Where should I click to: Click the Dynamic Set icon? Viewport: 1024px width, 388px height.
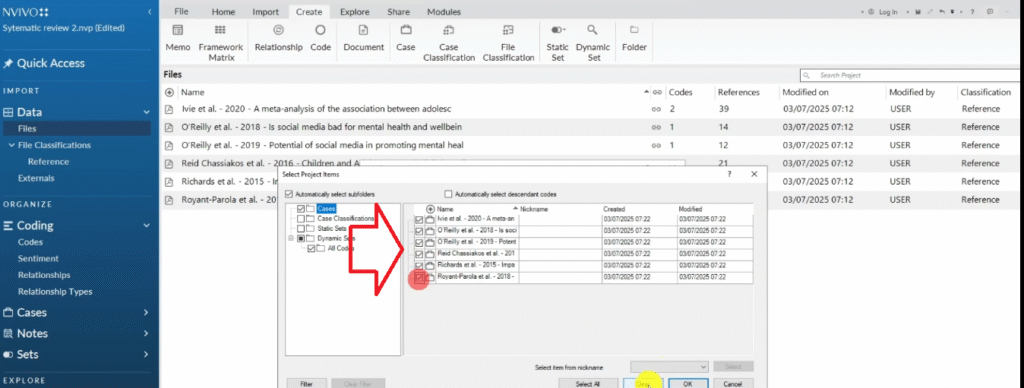click(x=592, y=30)
